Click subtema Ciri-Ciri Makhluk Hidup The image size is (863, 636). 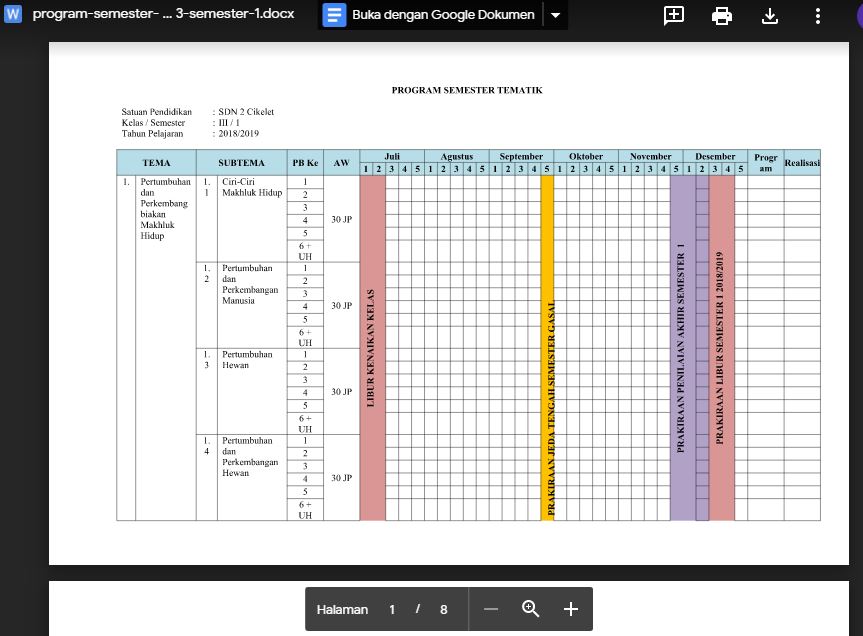(x=252, y=187)
